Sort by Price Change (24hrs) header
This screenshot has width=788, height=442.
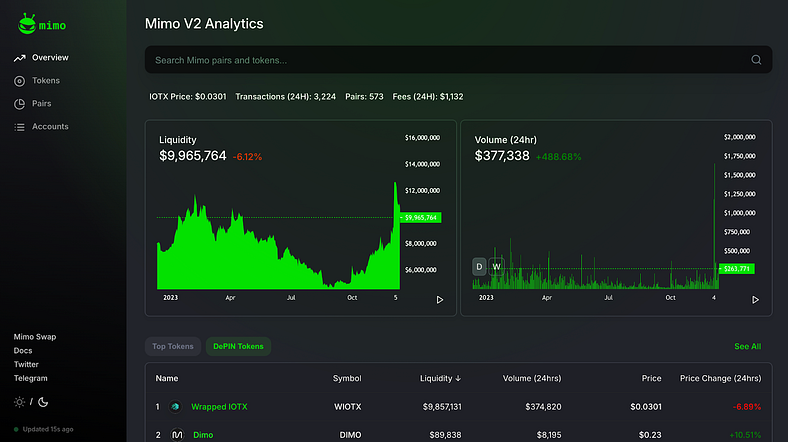(720, 378)
